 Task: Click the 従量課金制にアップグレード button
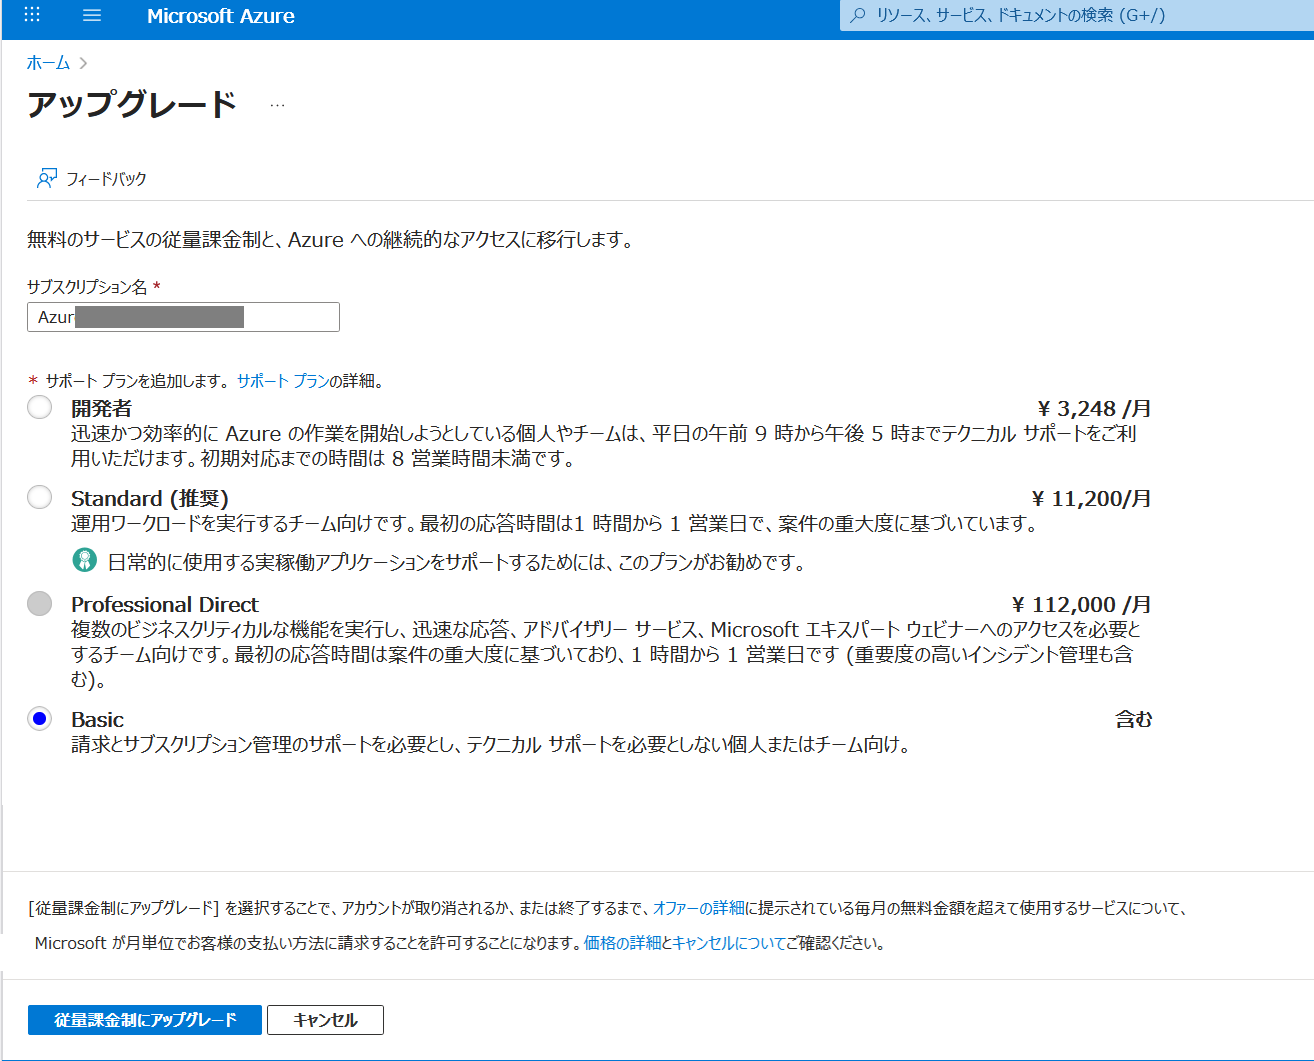click(145, 1020)
